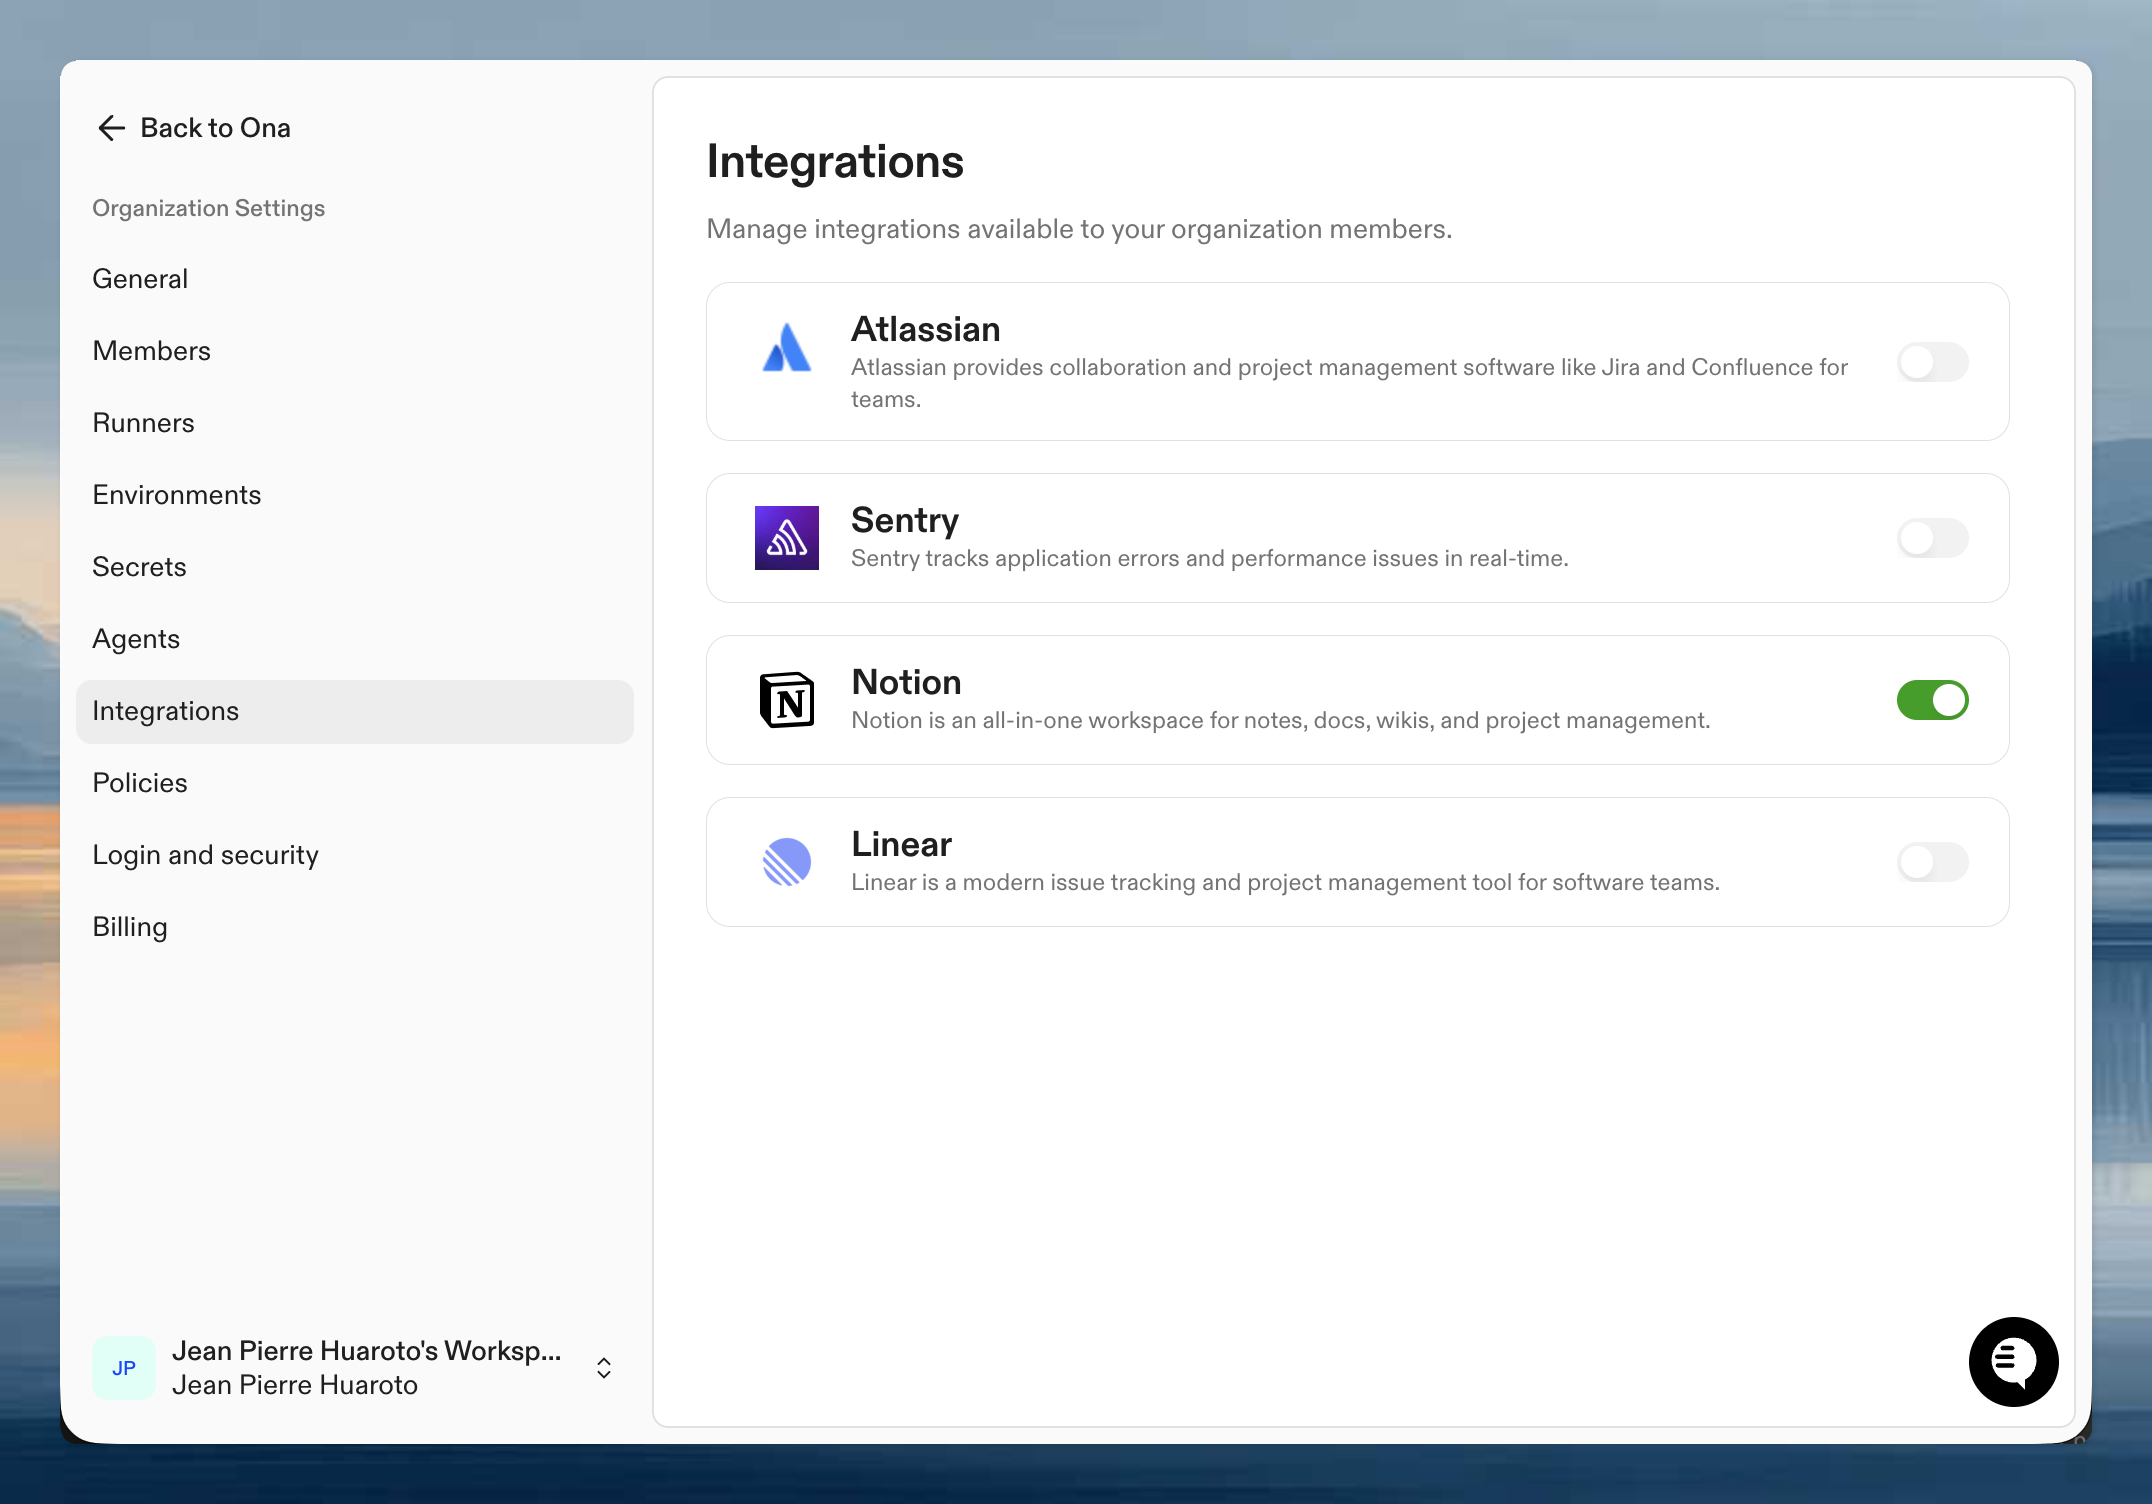This screenshot has height=1504, width=2152.
Task: Click the Sentry logo icon
Action: [x=787, y=538]
